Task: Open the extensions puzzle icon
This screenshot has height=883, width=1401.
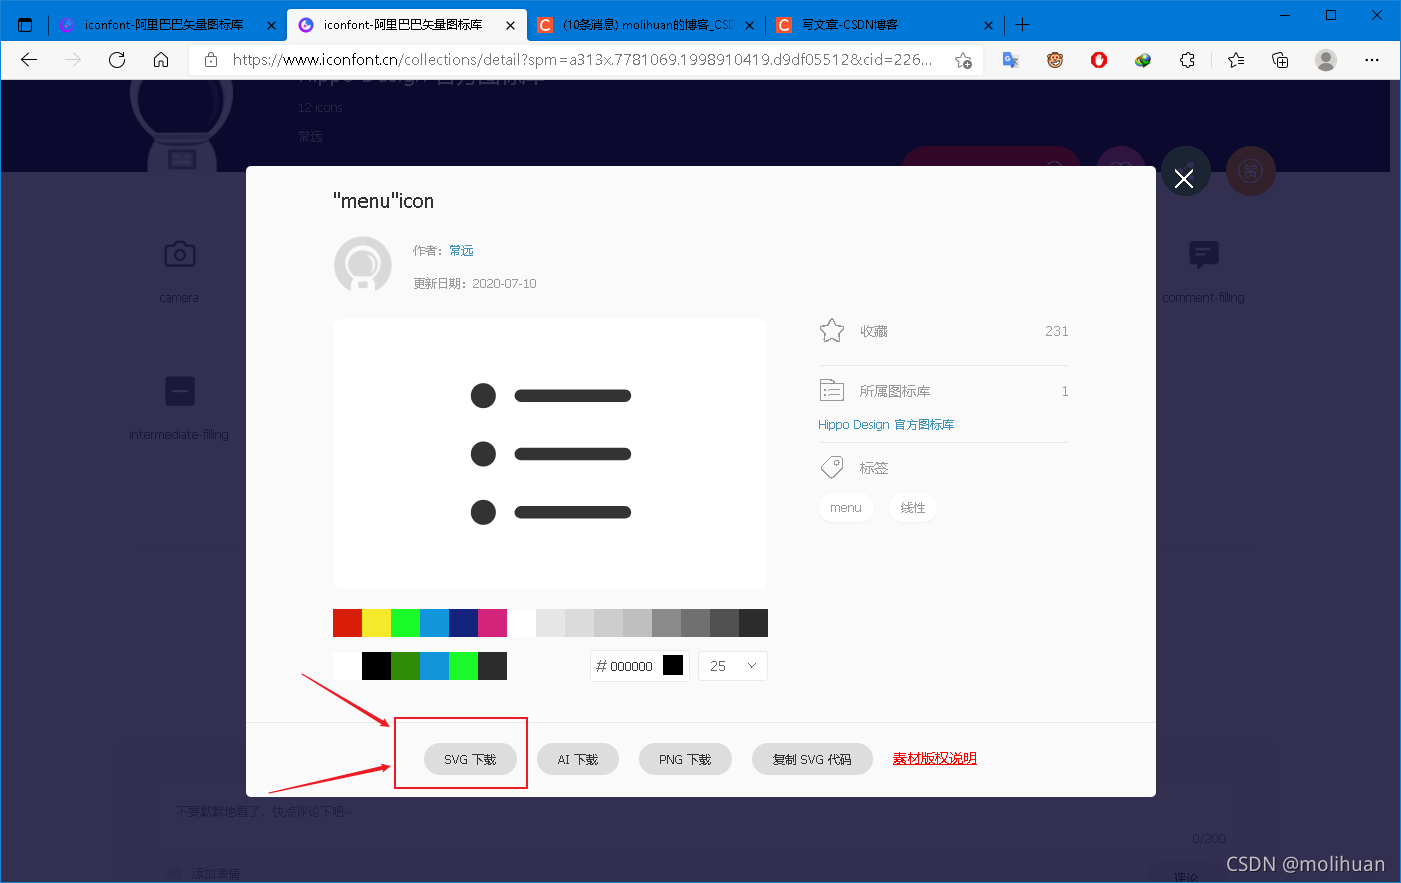Action: (1187, 60)
